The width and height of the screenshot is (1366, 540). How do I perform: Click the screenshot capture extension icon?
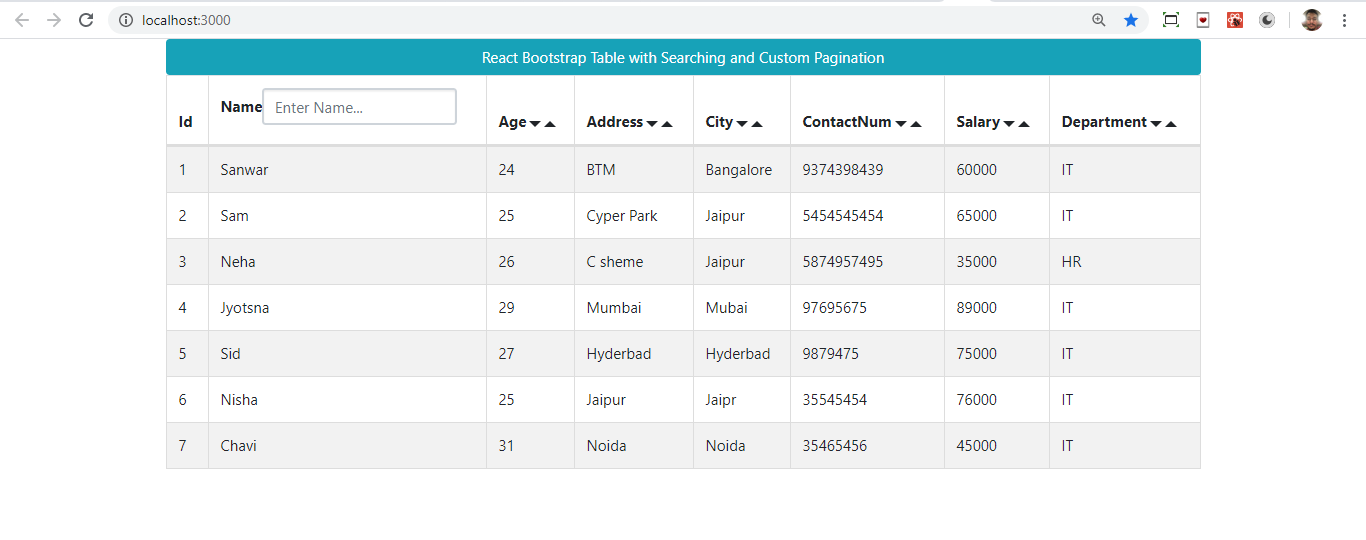pos(1171,20)
